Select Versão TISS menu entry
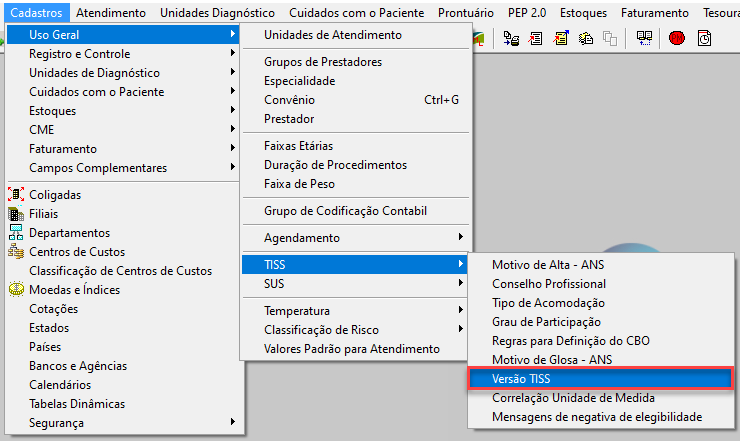The height and width of the screenshot is (441, 740). [600, 379]
